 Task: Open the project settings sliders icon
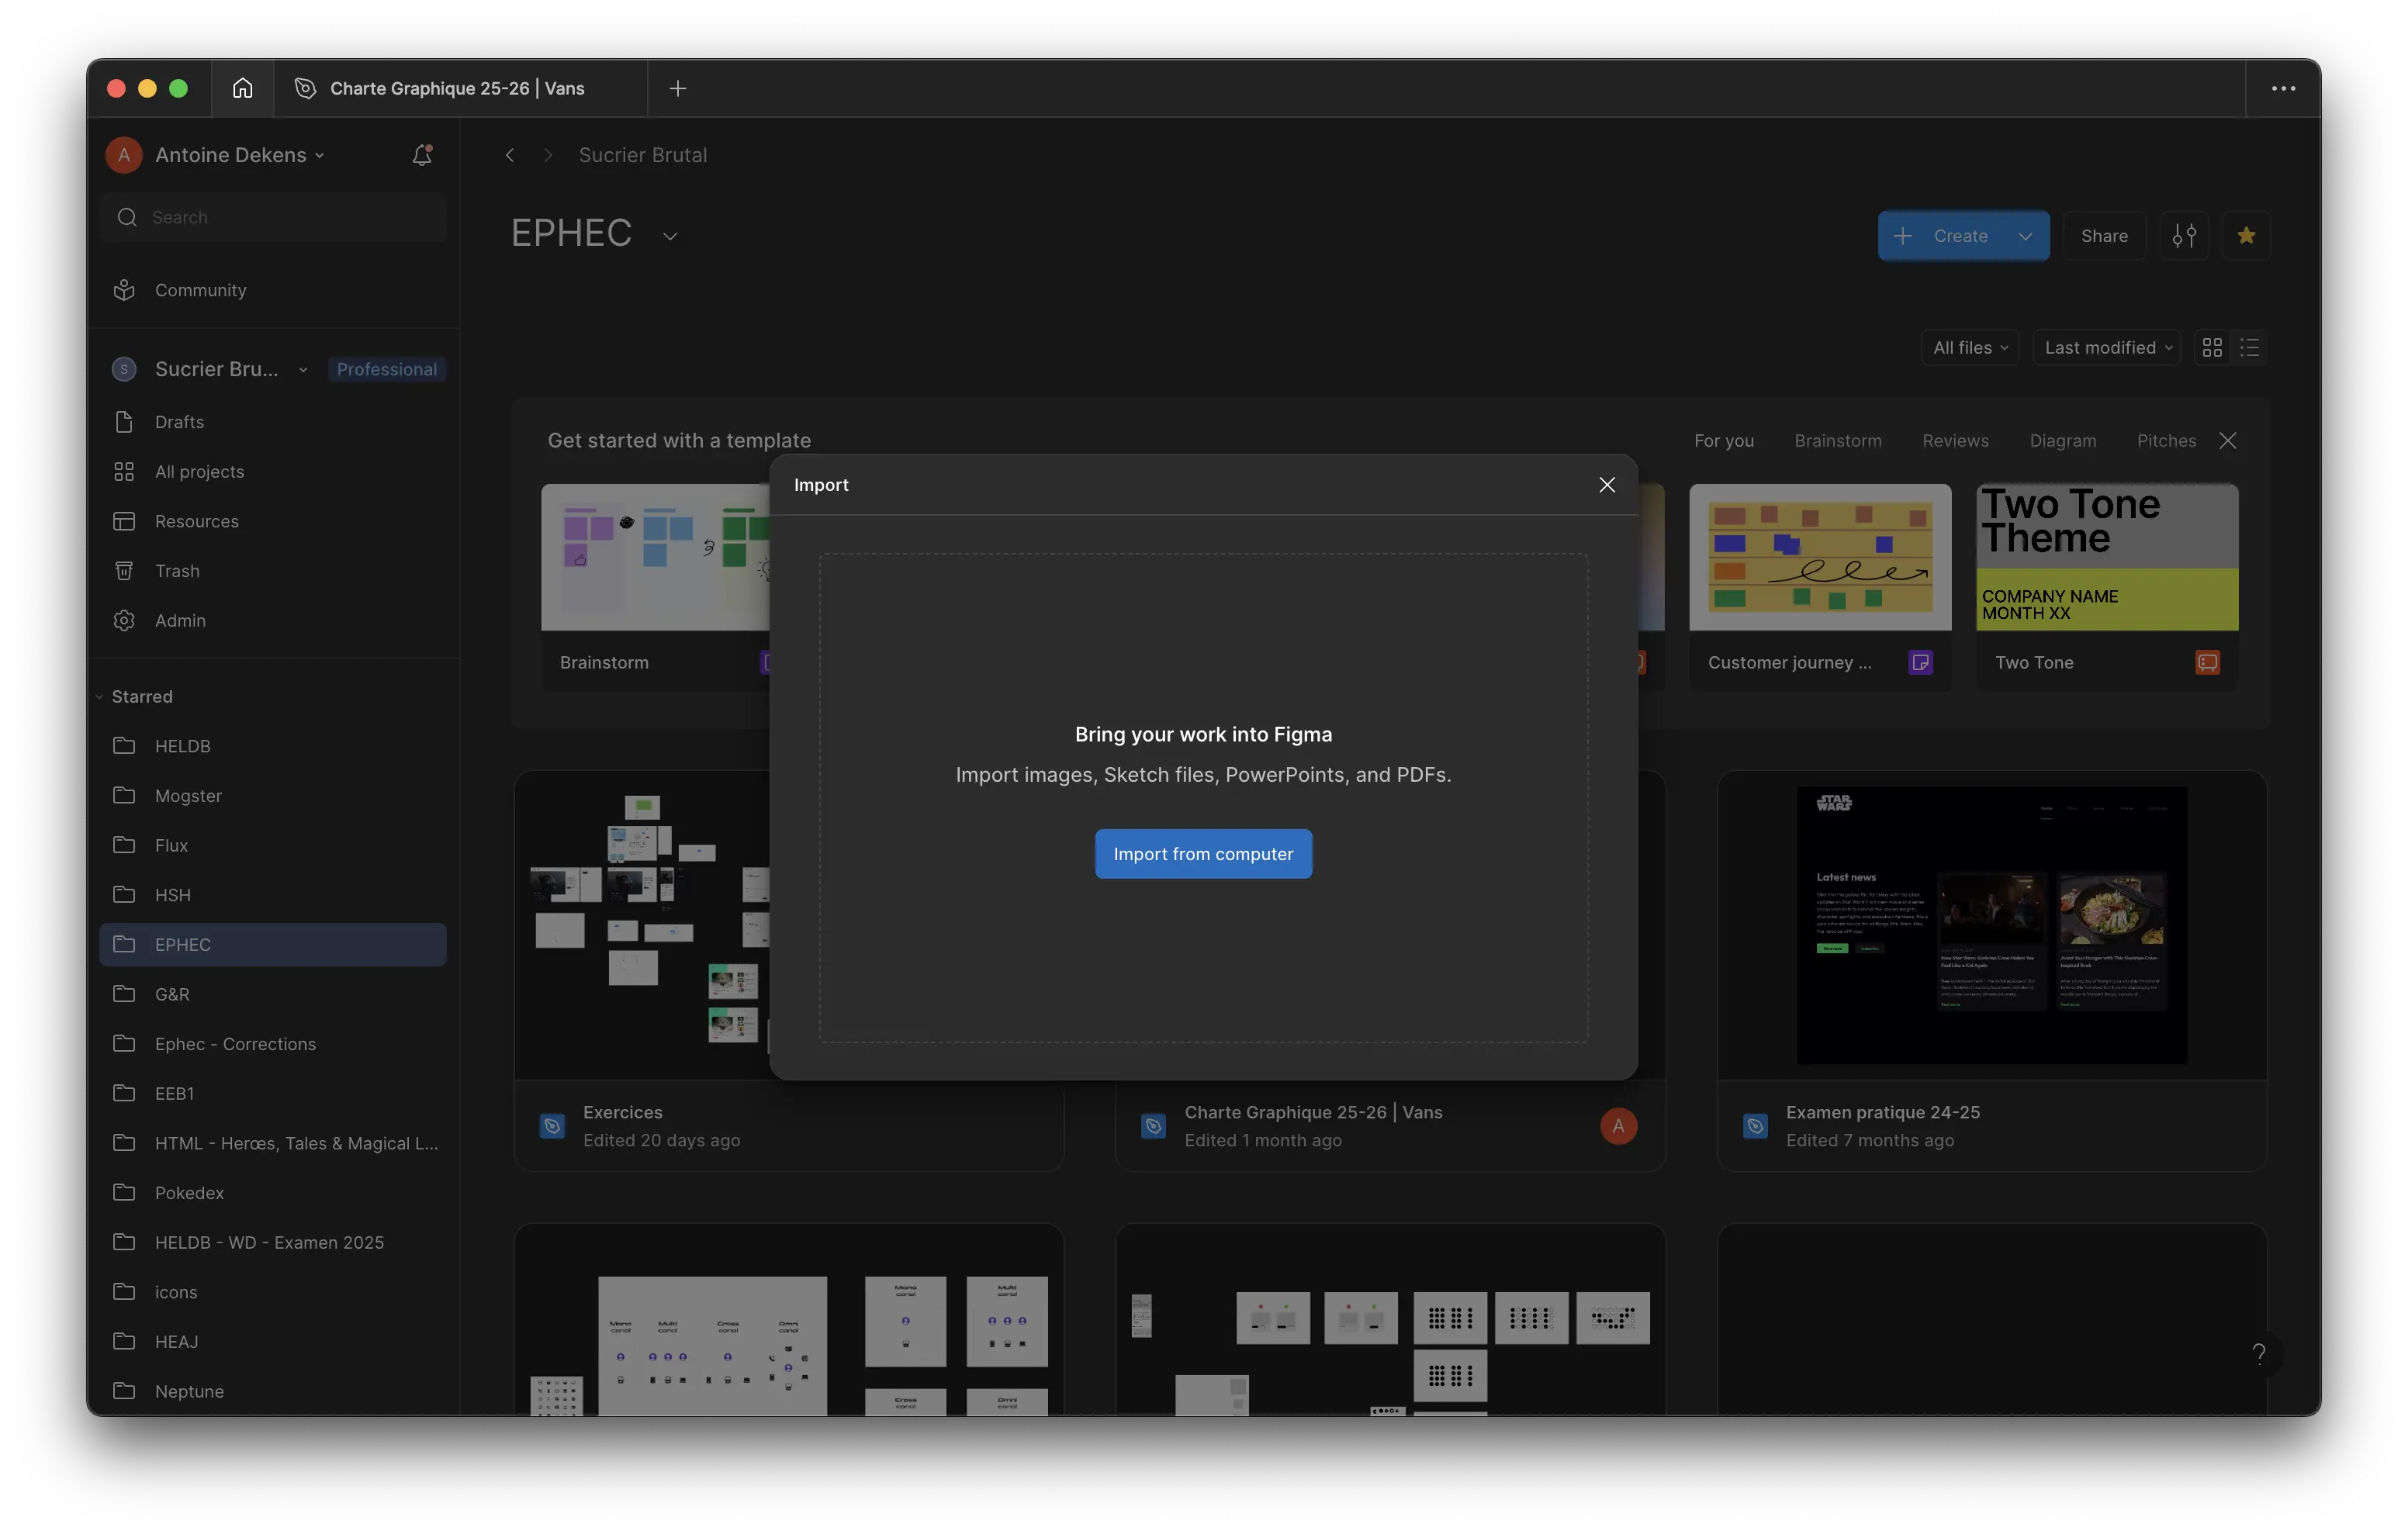[x=2184, y=236]
